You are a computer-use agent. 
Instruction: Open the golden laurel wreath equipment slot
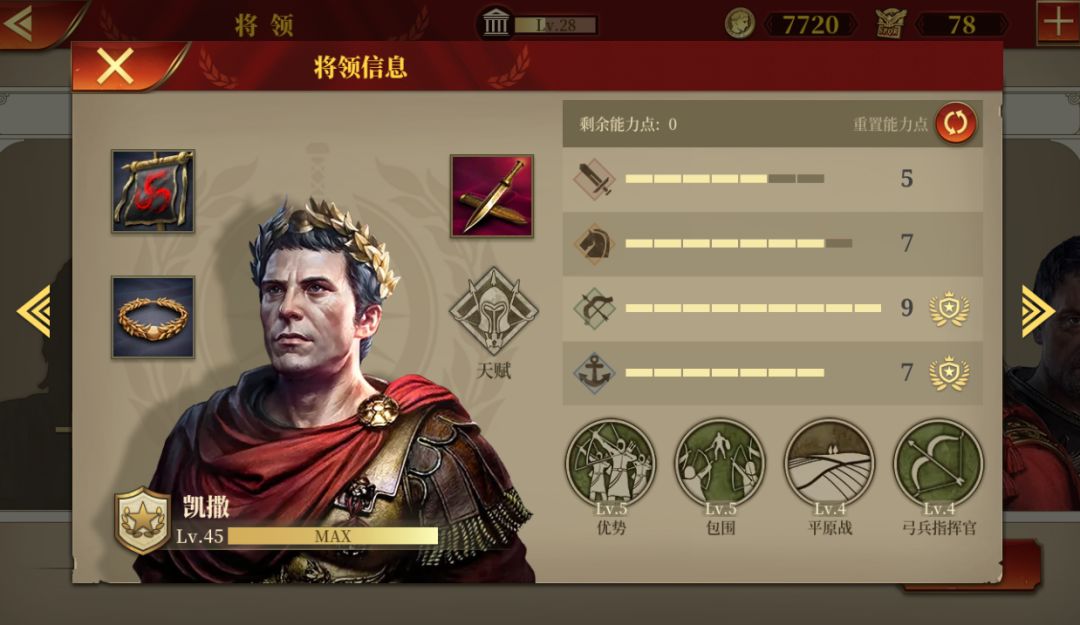point(153,318)
